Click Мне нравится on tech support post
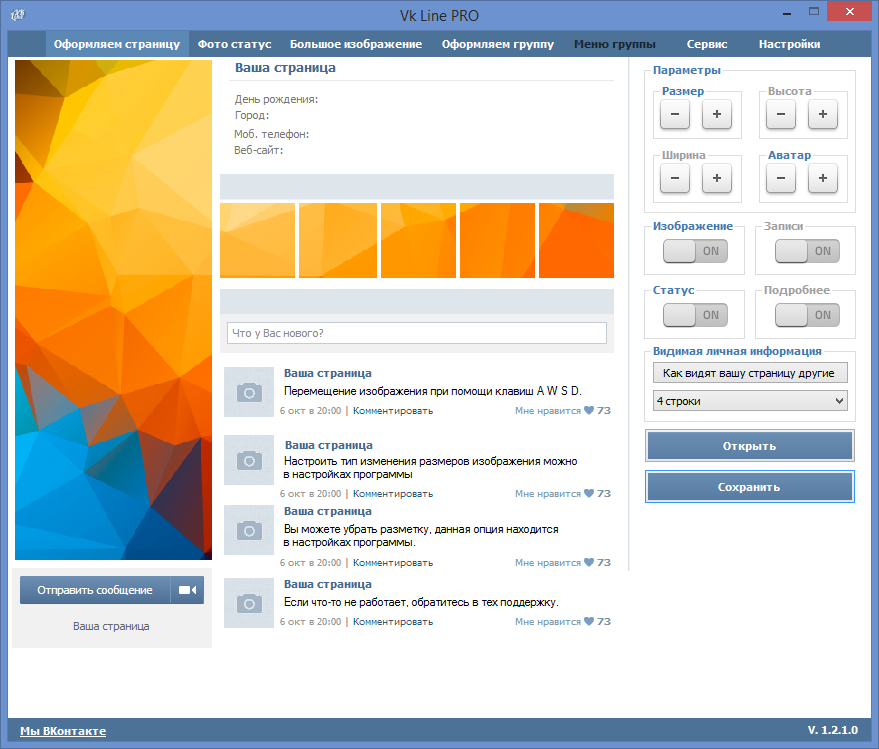This screenshot has height=749, width=879. click(548, 622)
